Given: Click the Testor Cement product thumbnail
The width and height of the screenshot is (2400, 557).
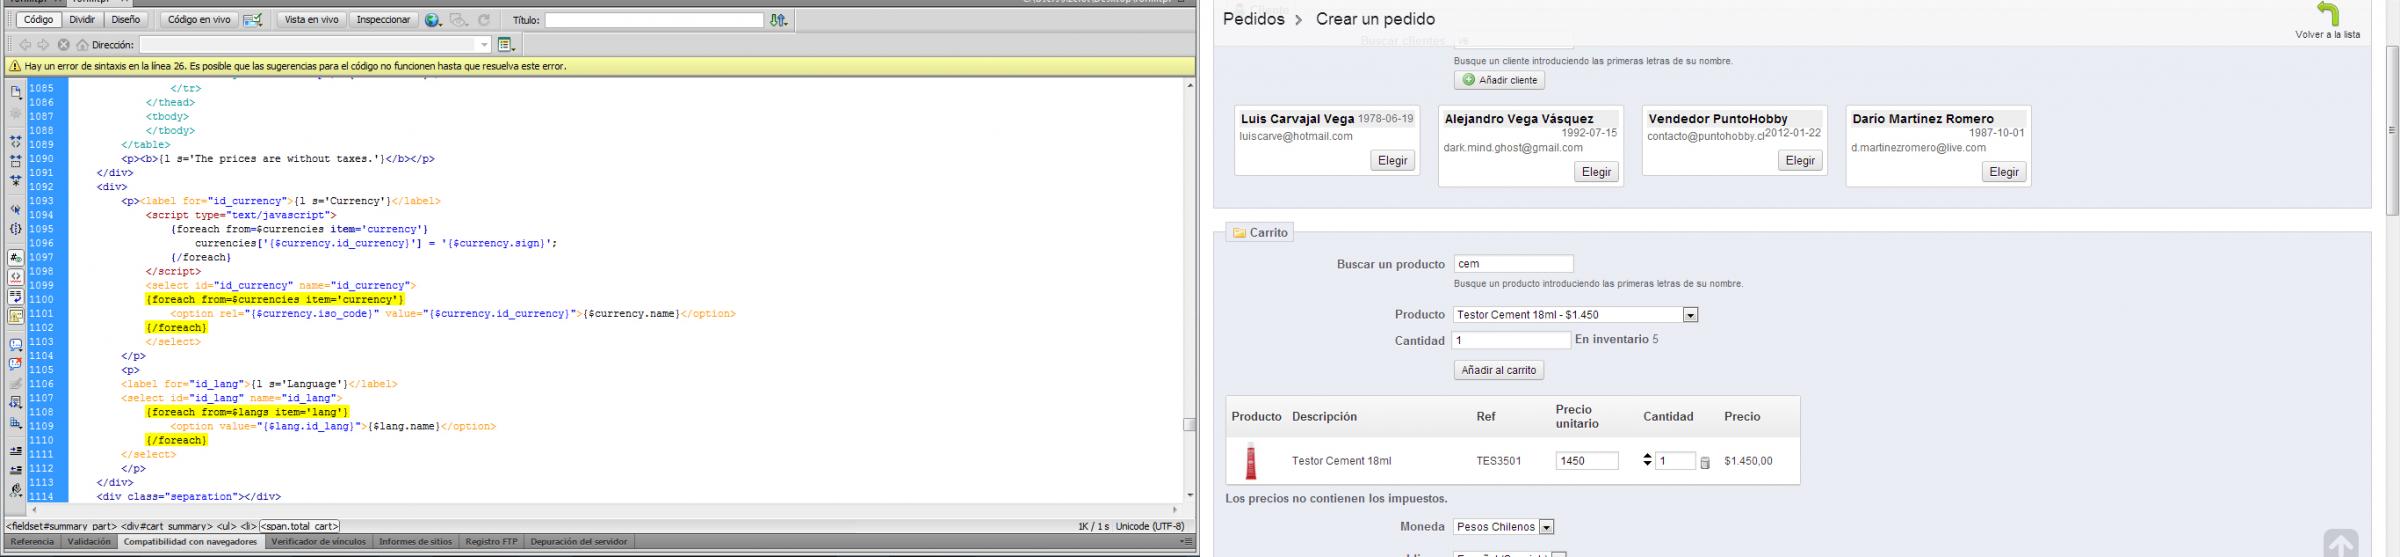Looking at the screenshot, I should click(1250, 461).
